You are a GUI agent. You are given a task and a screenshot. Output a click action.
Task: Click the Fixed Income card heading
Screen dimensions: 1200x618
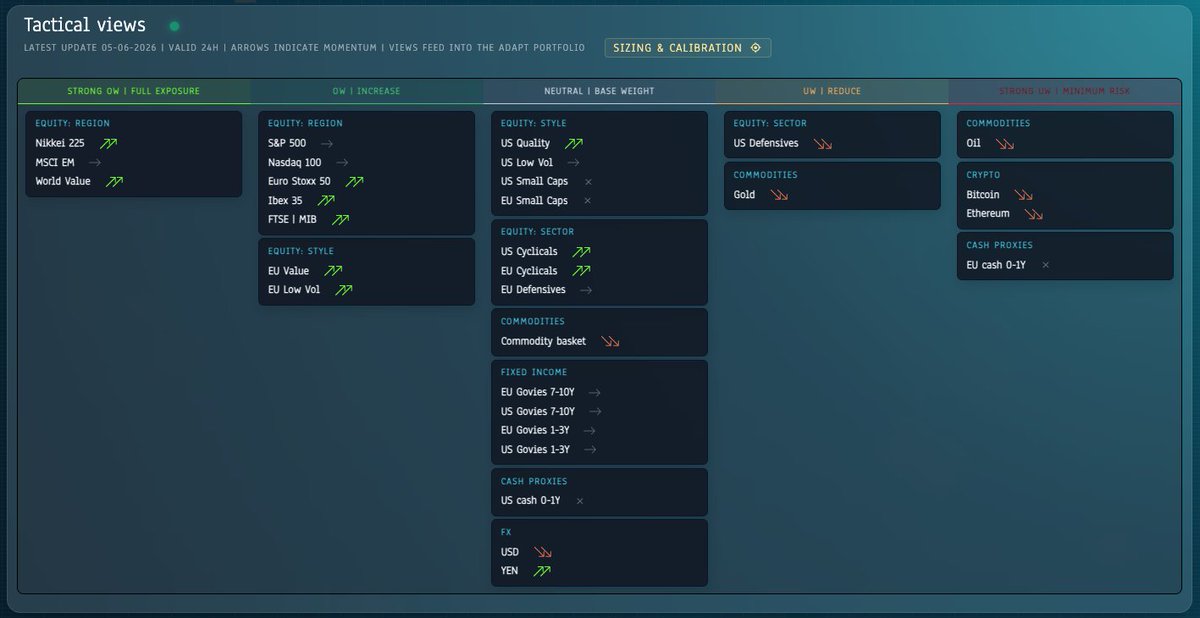click(x=534, y=372)
